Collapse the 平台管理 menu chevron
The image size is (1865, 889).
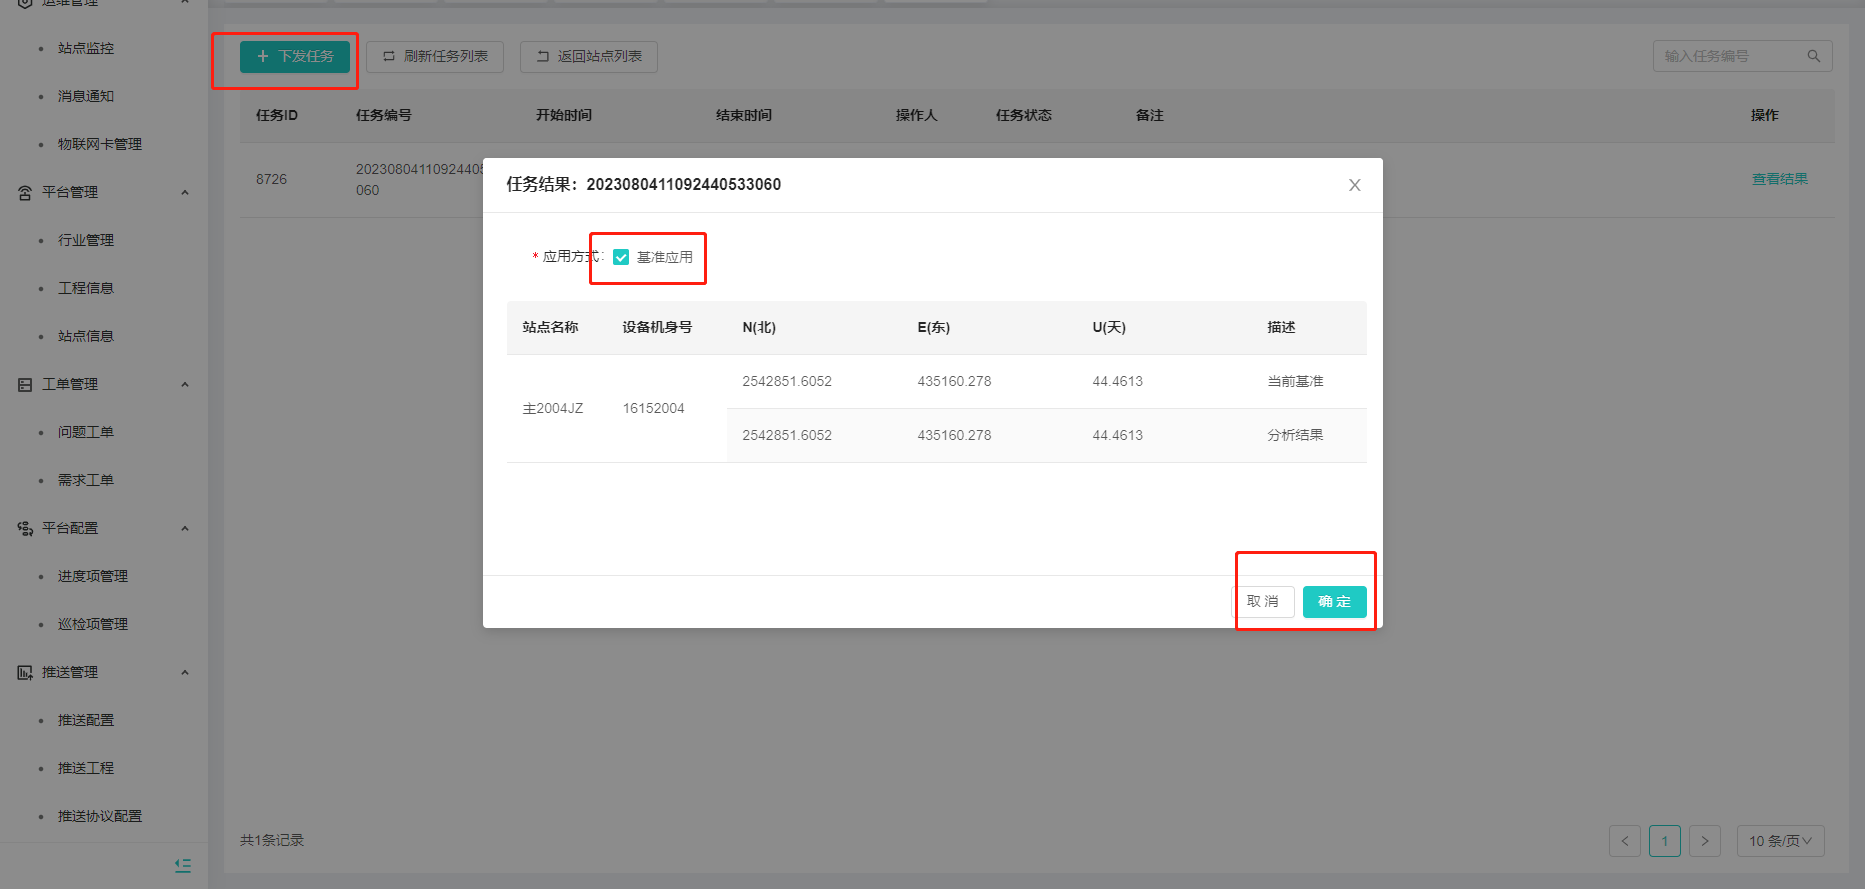click(x=185, y=192)
